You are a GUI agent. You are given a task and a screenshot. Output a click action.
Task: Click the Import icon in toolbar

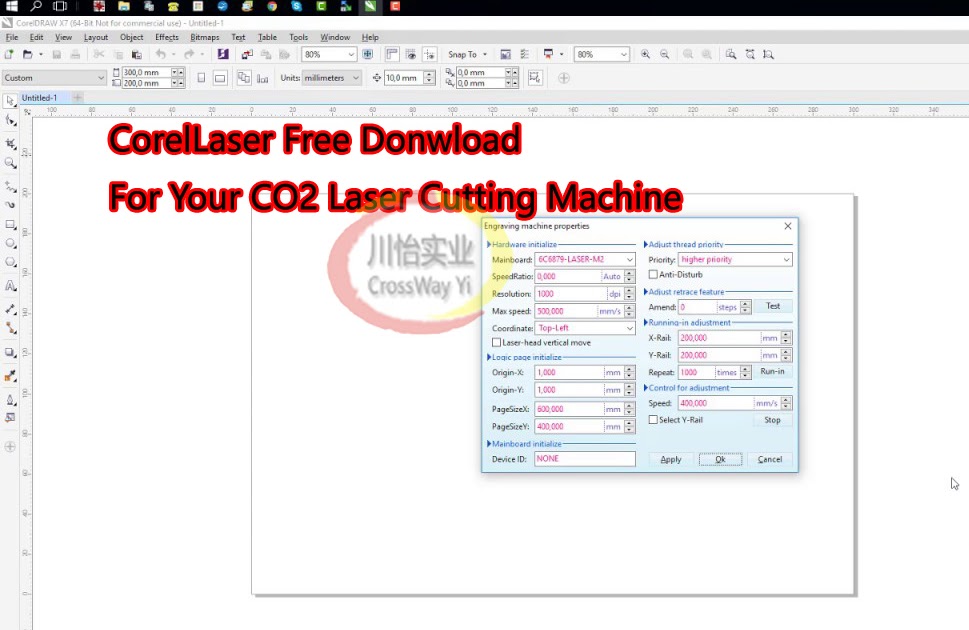(247, 54)
